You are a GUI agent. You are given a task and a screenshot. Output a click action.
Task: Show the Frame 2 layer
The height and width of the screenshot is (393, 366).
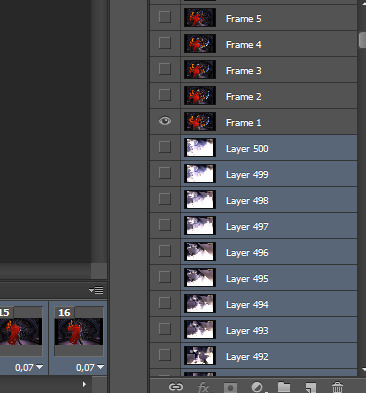[165, 95]
